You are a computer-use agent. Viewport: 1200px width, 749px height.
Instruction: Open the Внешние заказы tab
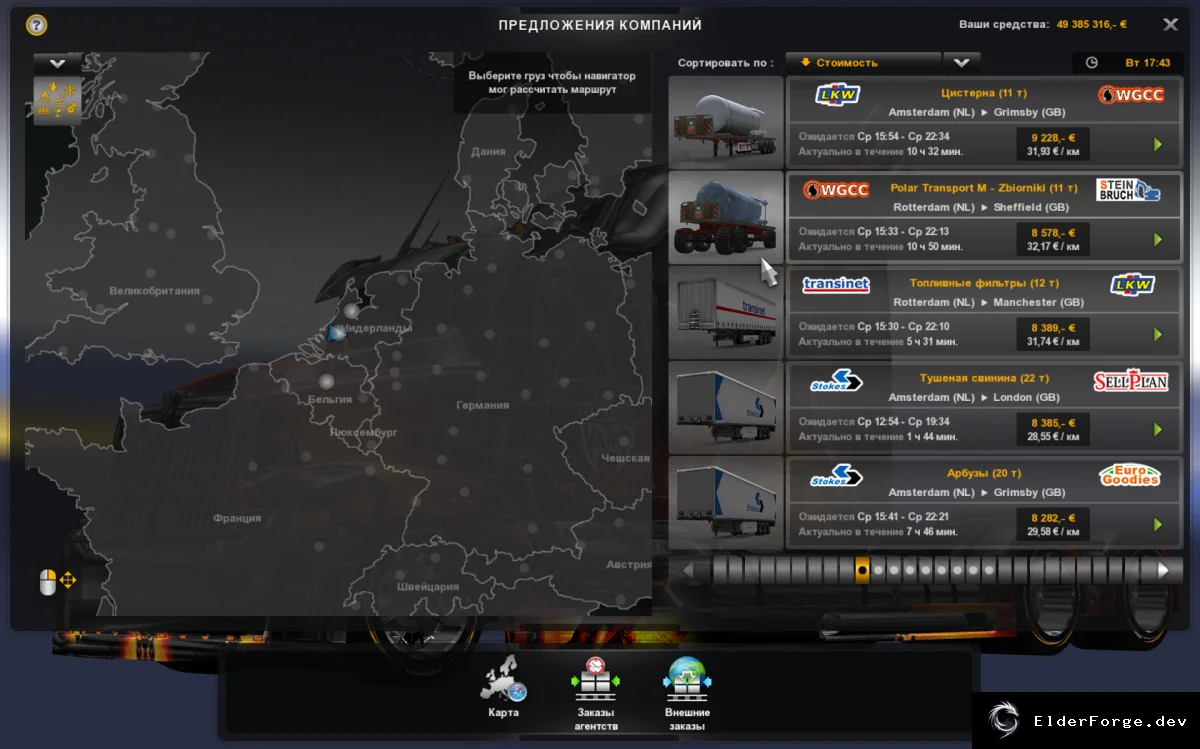click(x=687, y=693)
